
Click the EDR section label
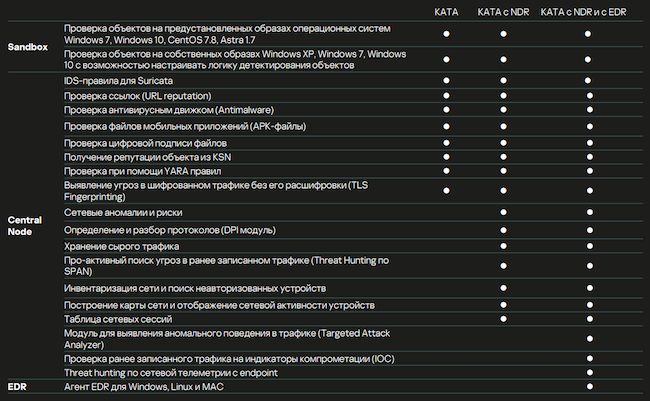(x=17, y=386)
